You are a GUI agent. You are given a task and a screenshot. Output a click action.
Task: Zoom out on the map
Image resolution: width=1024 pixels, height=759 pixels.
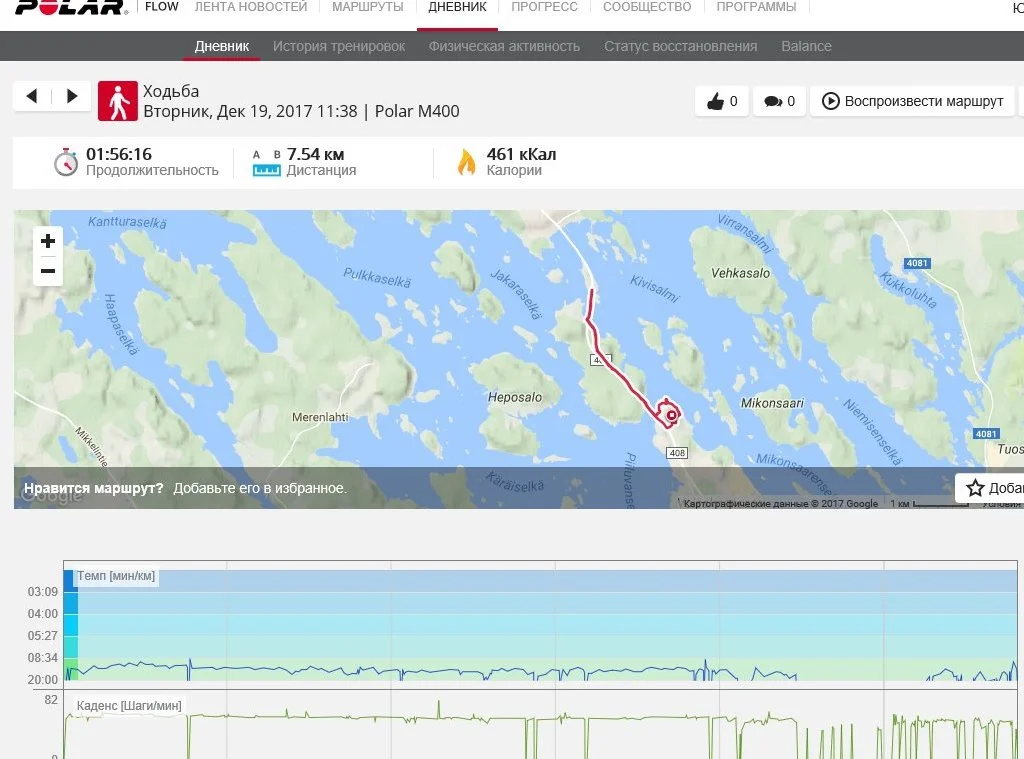[48, 271]
